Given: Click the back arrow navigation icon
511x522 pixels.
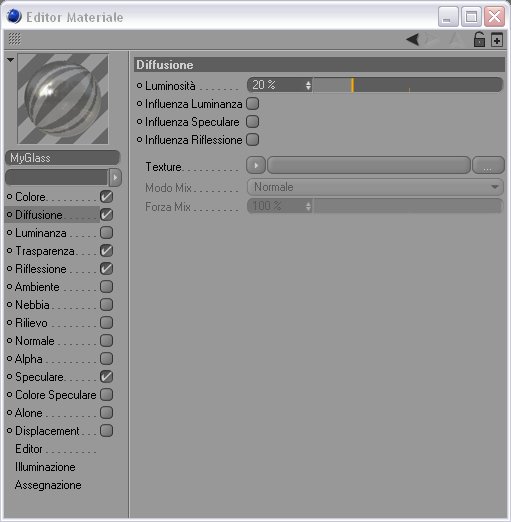Looking at the screenshot, I should (412, 40).
